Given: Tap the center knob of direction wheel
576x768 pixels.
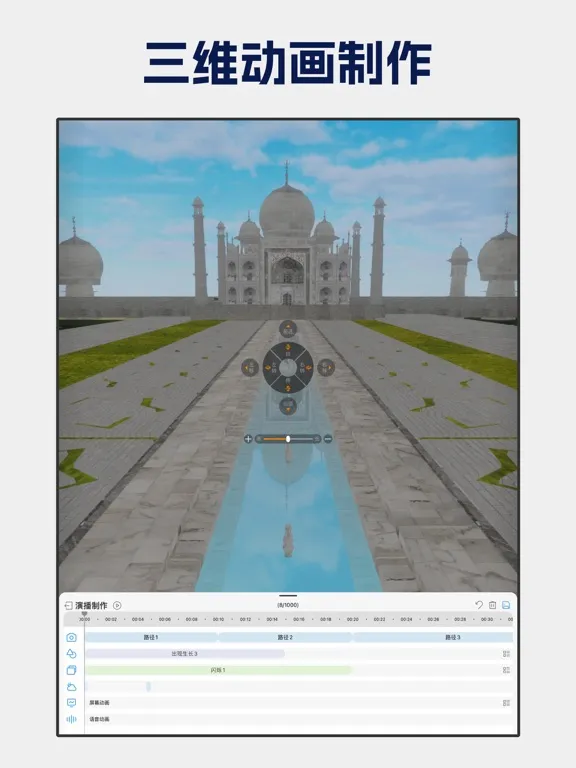Looking at the screenshot, I should [x=288, y=367].
